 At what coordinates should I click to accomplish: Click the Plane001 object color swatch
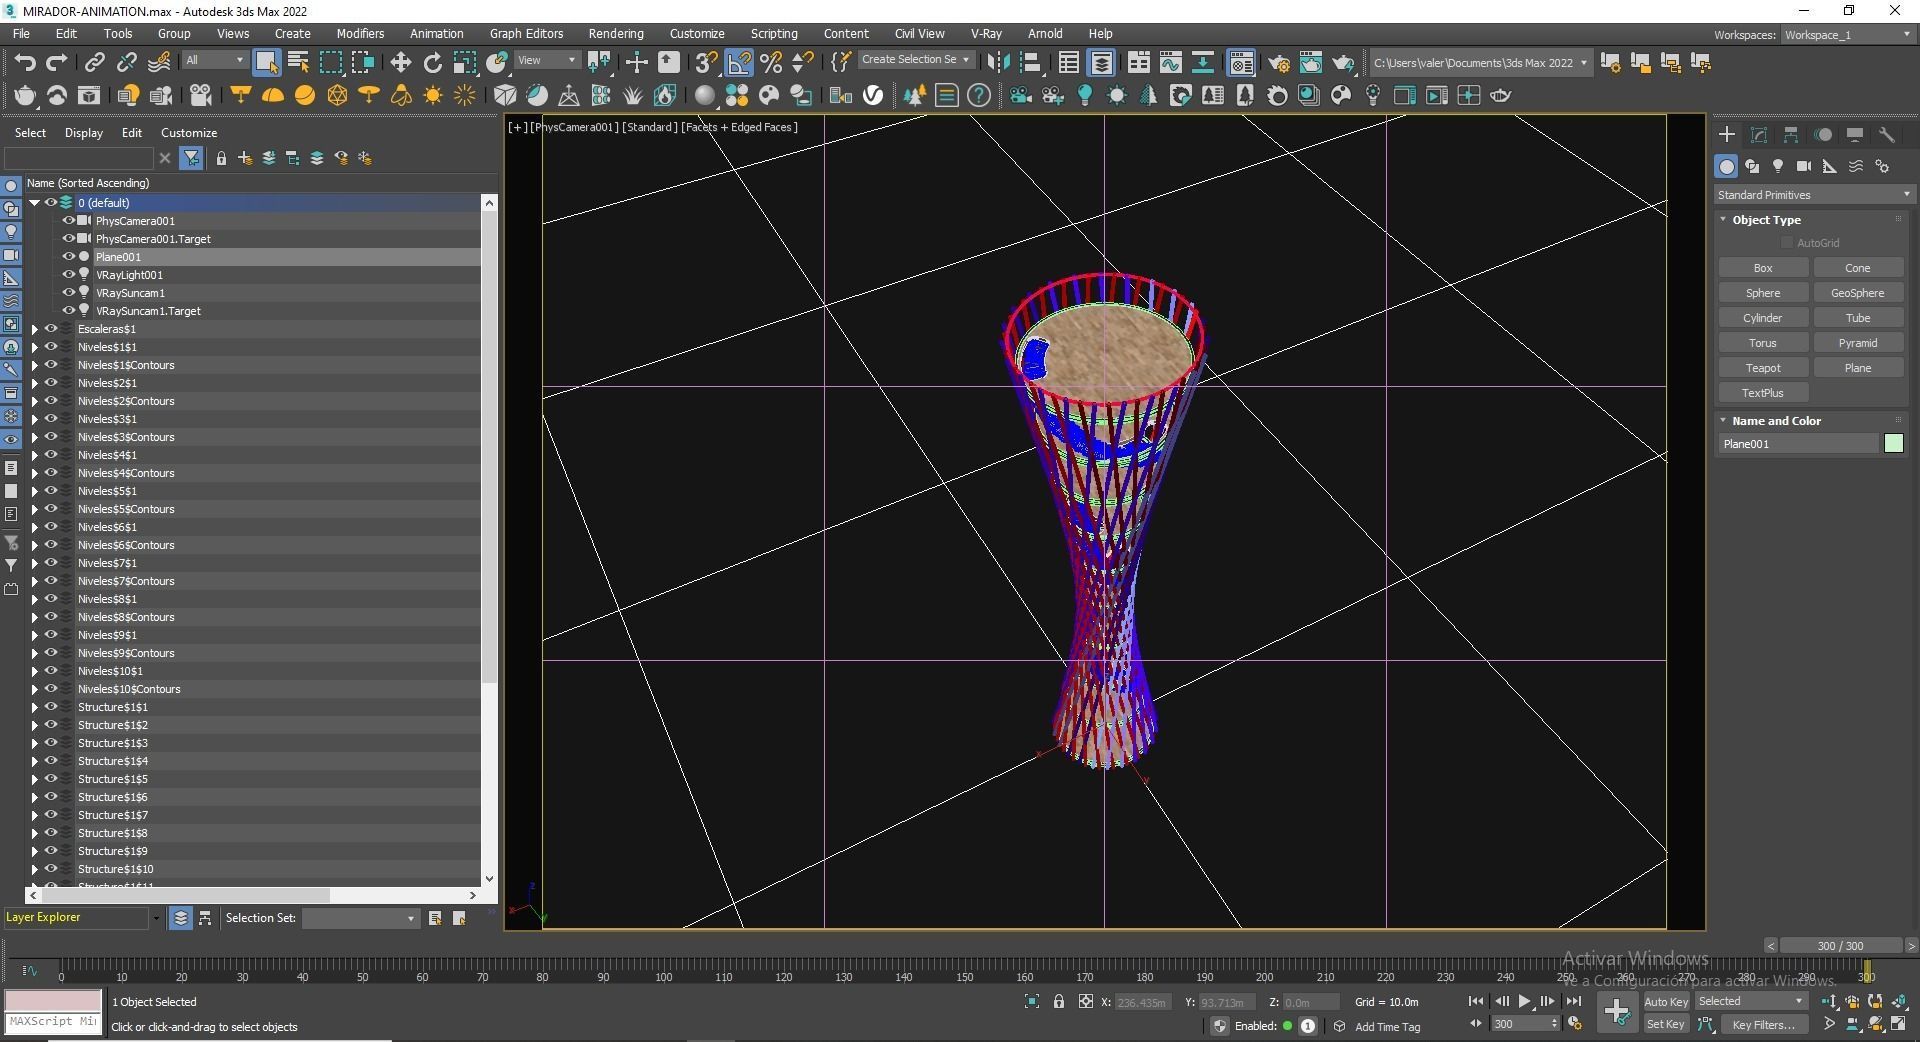click(1894, 444)
